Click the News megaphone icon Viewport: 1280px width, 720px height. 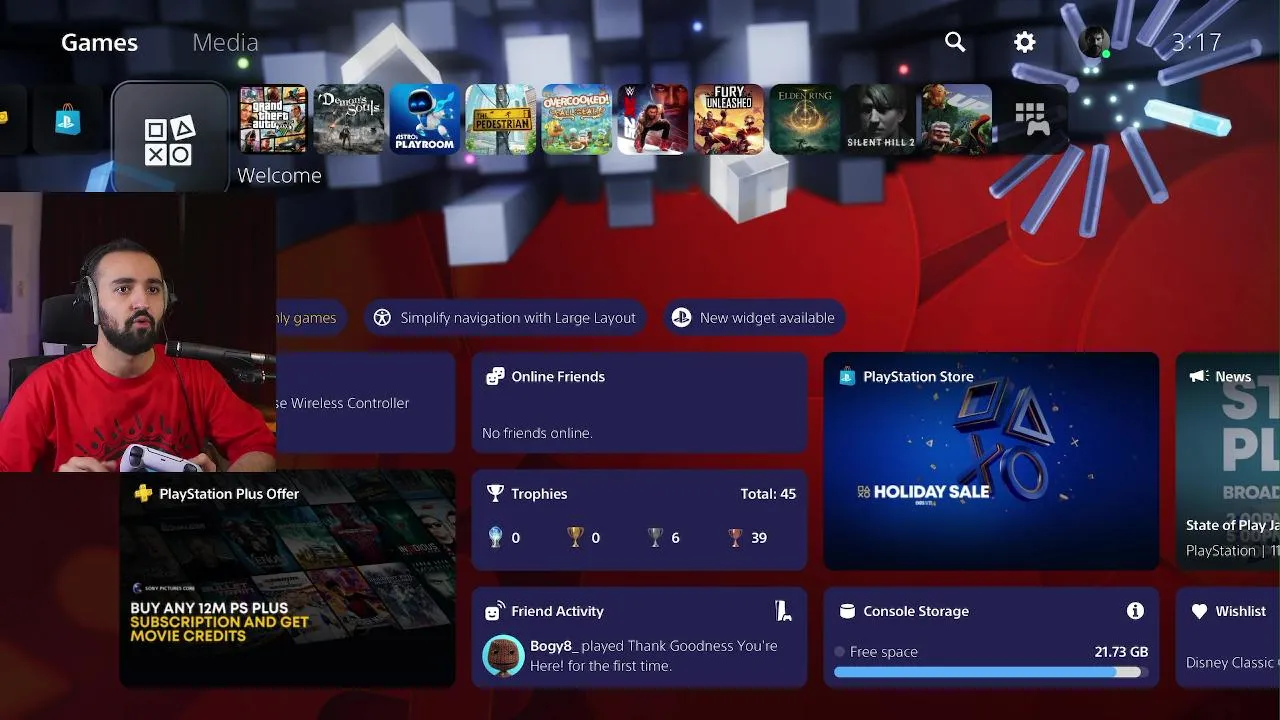coord(1198,376)
